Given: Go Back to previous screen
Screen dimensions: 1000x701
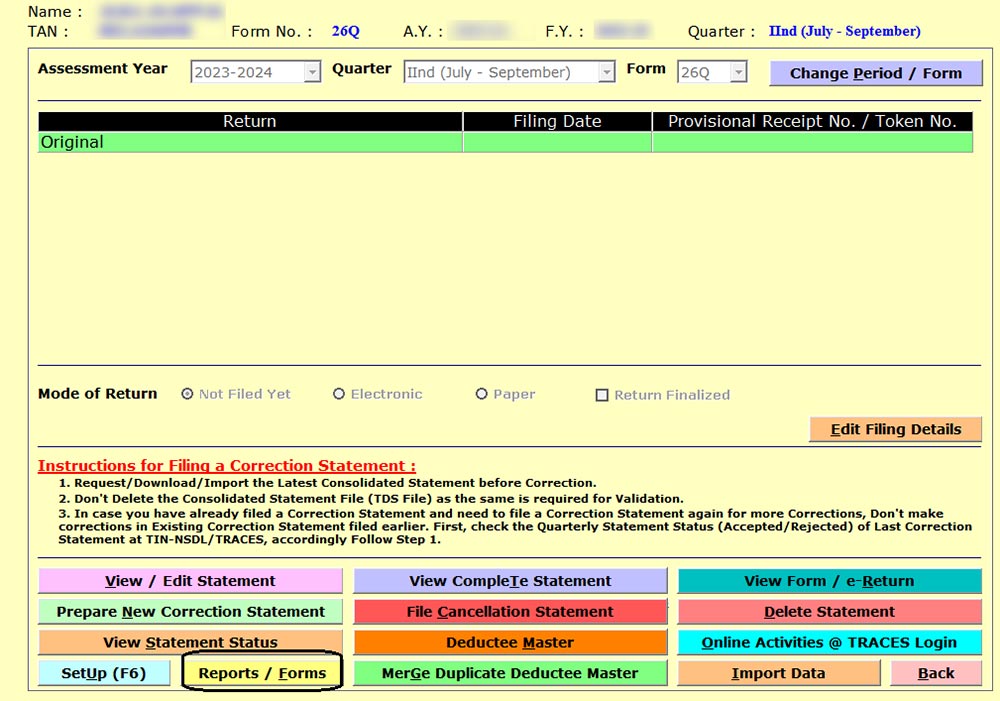Looking at the screenshot, I should pos(936,673).
